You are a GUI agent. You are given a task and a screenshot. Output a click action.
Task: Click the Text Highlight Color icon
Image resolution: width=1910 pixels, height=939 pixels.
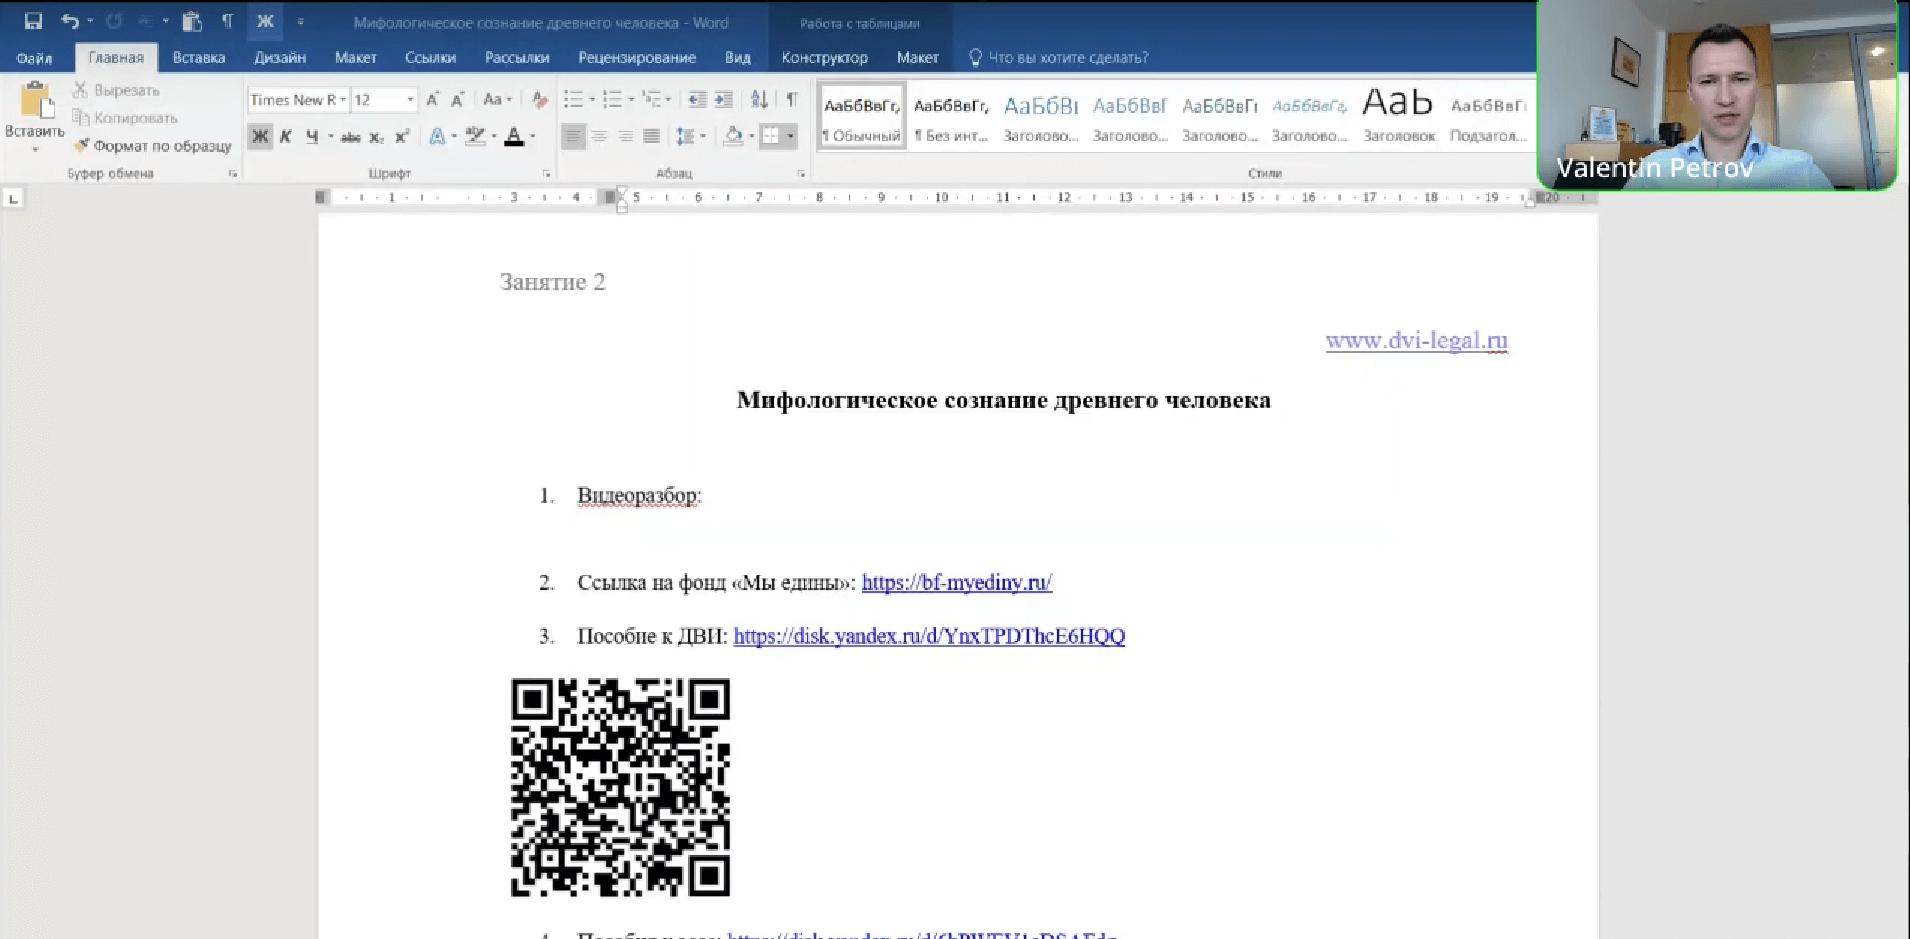click(473, 136)
